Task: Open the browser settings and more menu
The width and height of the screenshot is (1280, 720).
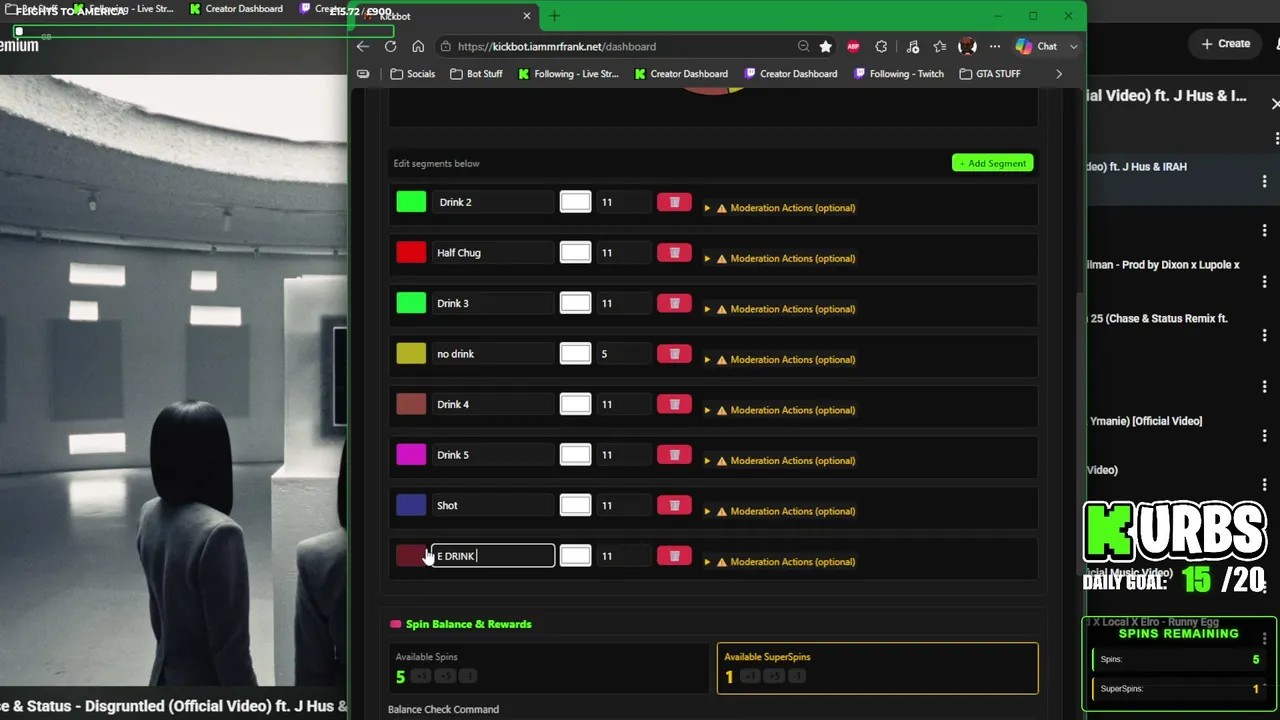Action: point(994,46)
